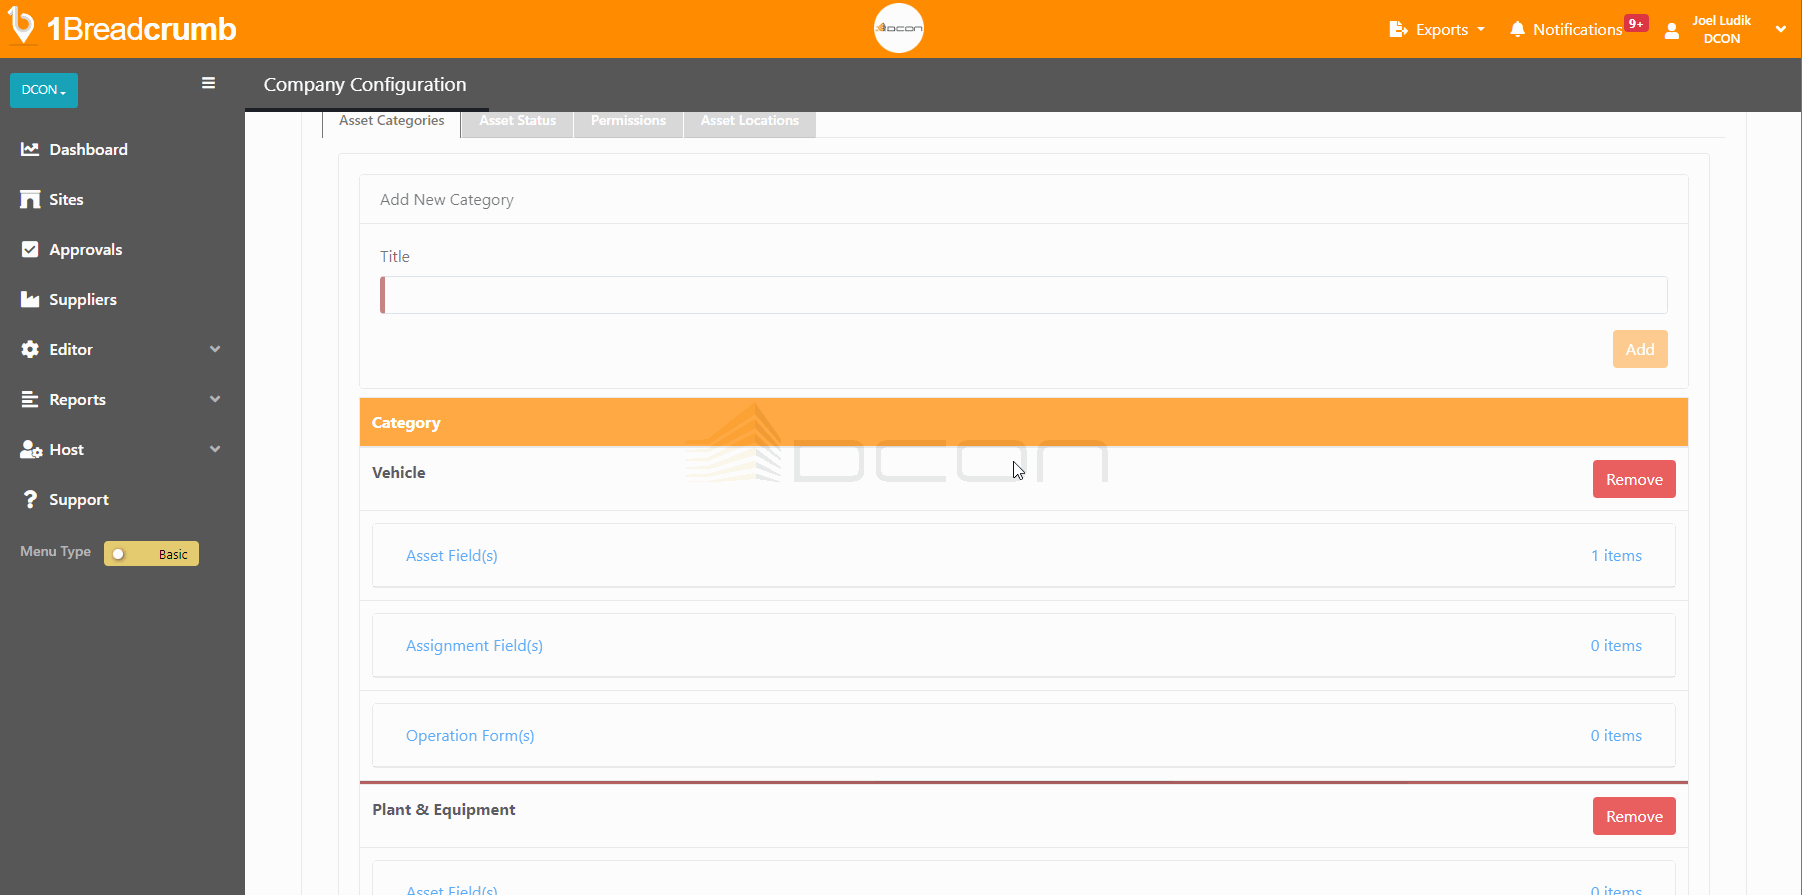Viewport: 1802px width, 895px height.
Task: Click the Notifications label
Action: (1577, 30)
